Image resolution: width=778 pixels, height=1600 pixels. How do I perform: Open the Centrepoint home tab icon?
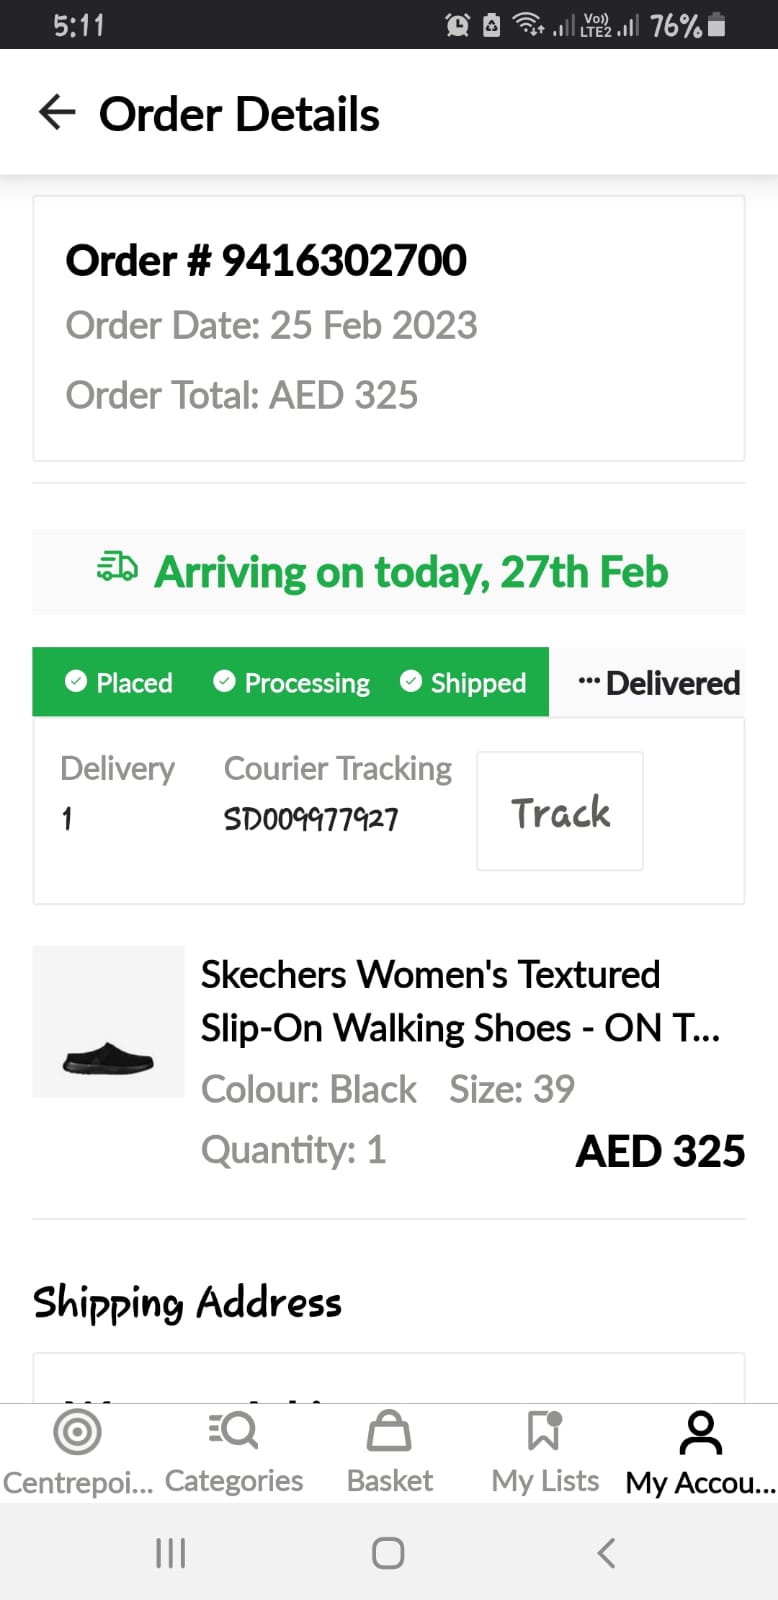[77, 1432]
